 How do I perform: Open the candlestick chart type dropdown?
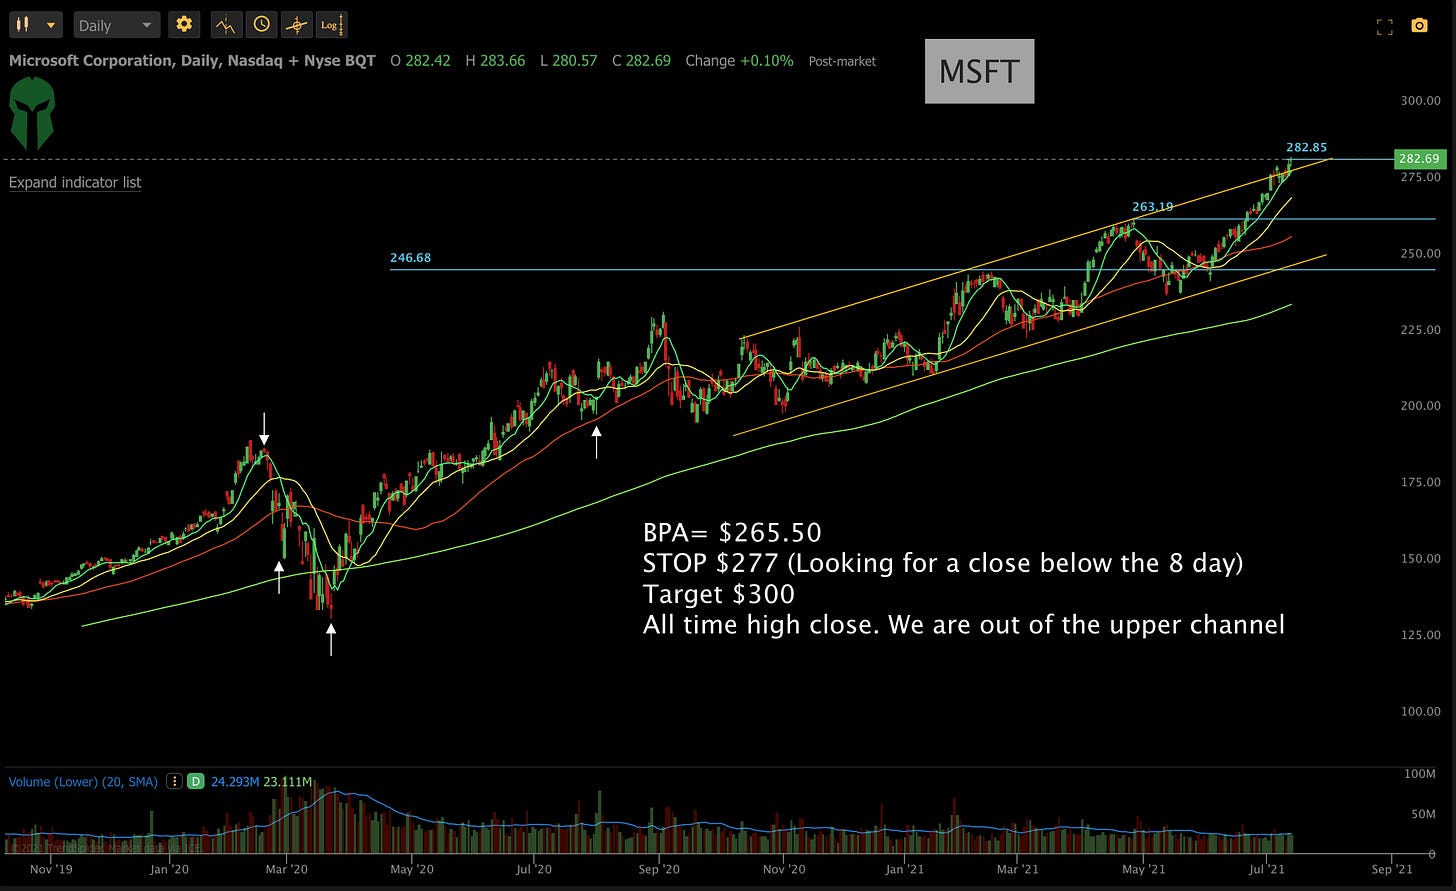click(x=36, y=25)
